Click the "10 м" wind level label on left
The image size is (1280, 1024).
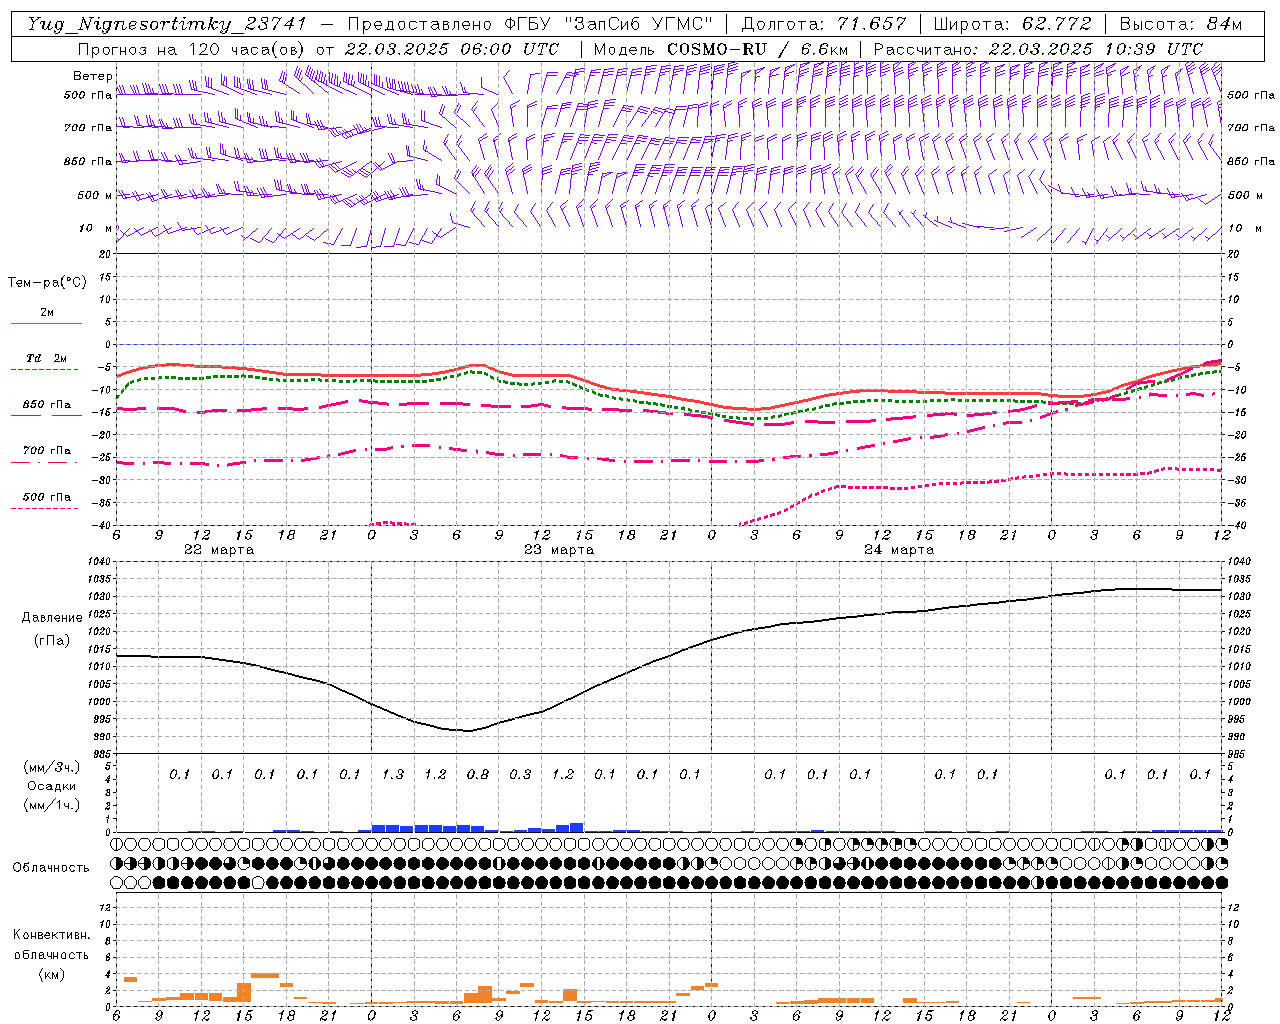point(96,229)
